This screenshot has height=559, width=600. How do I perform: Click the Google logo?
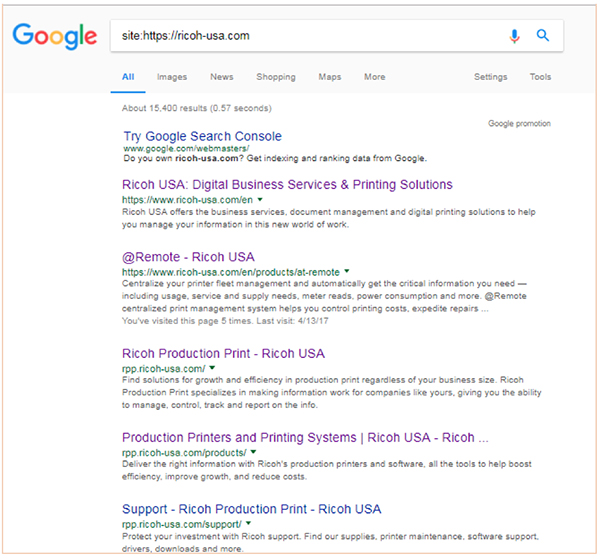coord(54,38)
